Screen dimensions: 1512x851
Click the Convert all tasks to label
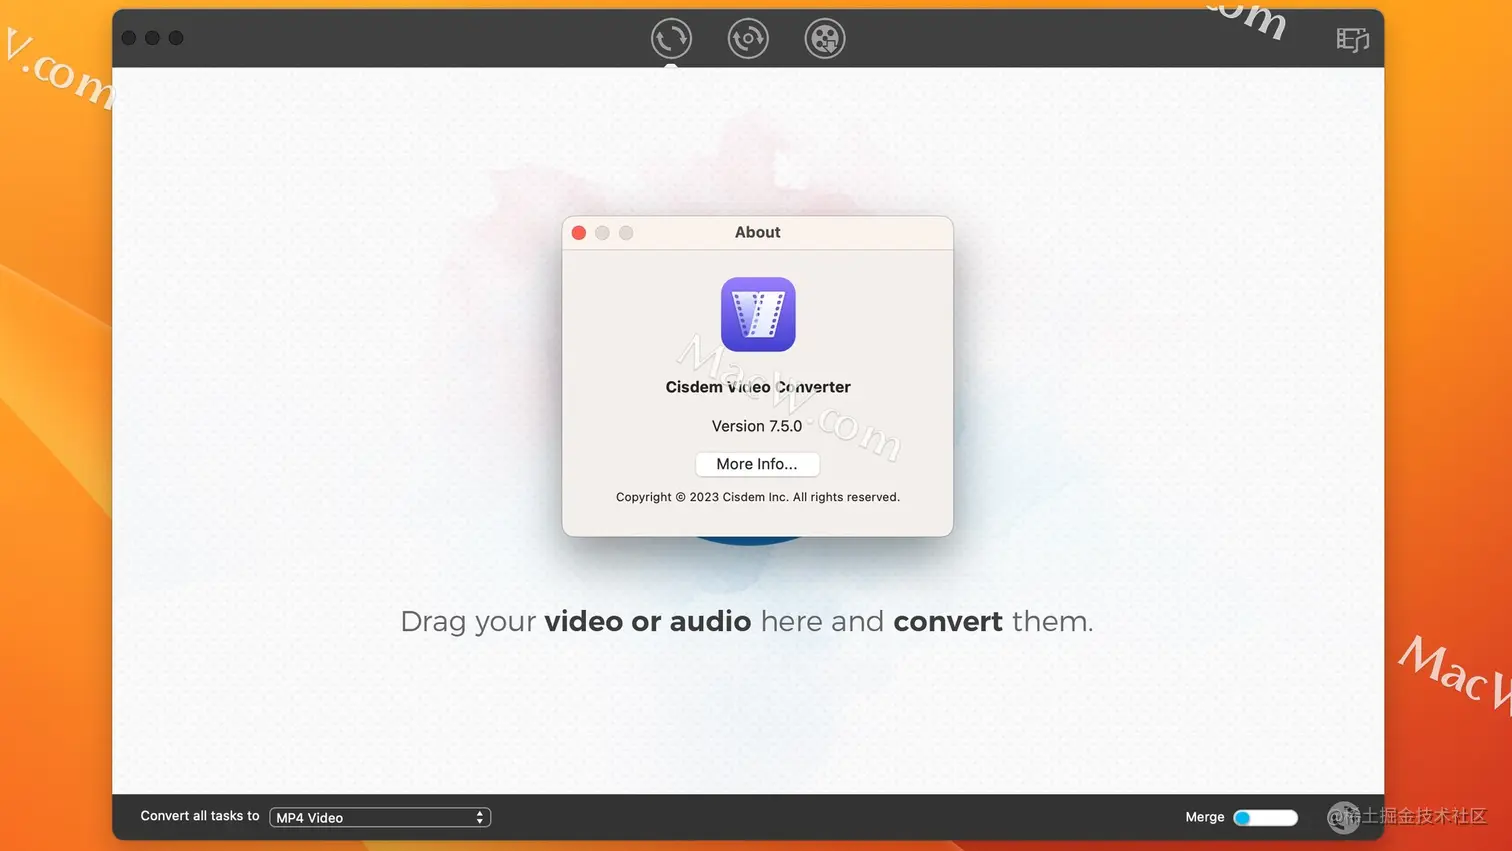[x=200, y=816]
